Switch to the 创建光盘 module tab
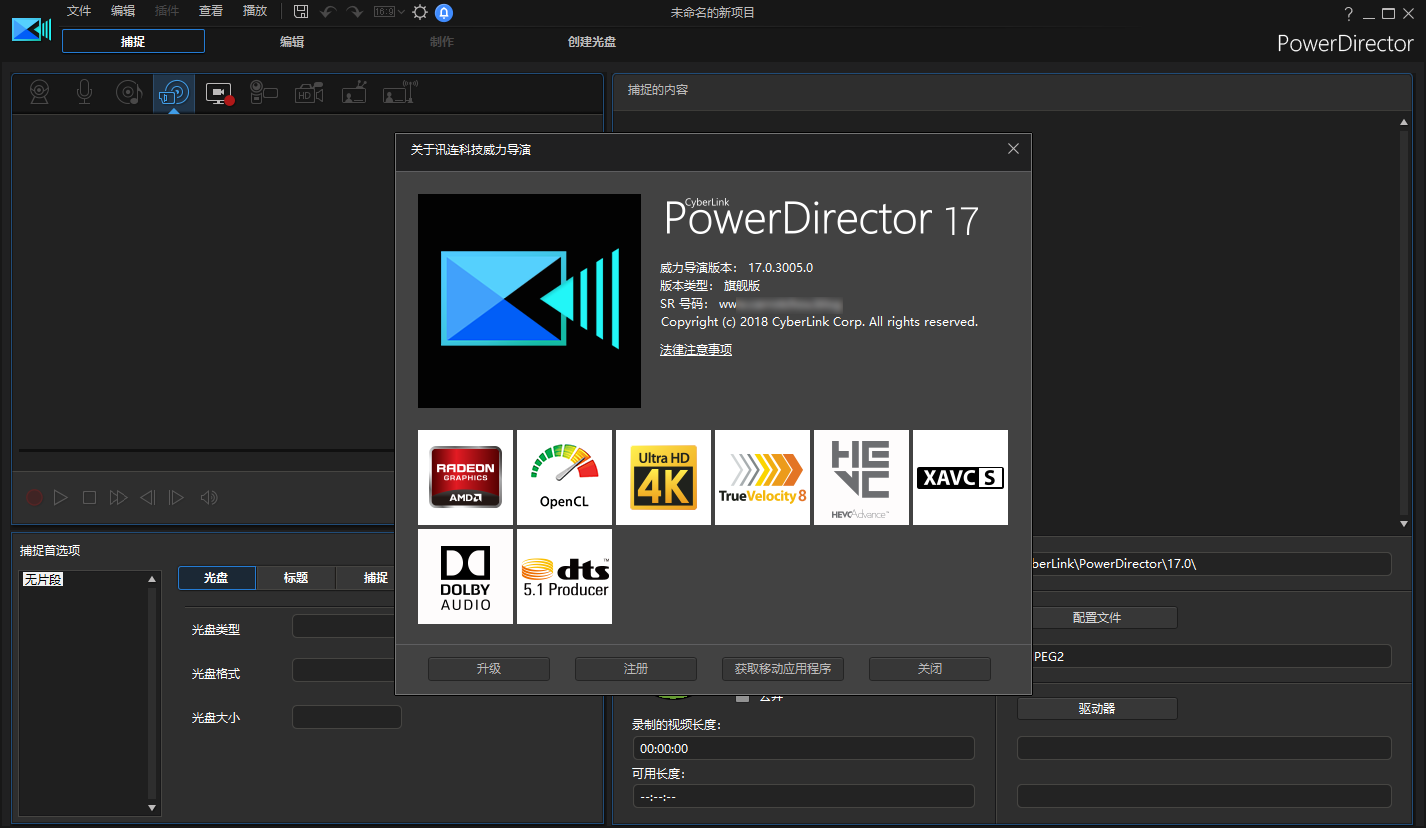Image resolution: width=1426 pixels, height=828 pixels. click(591, 42)
